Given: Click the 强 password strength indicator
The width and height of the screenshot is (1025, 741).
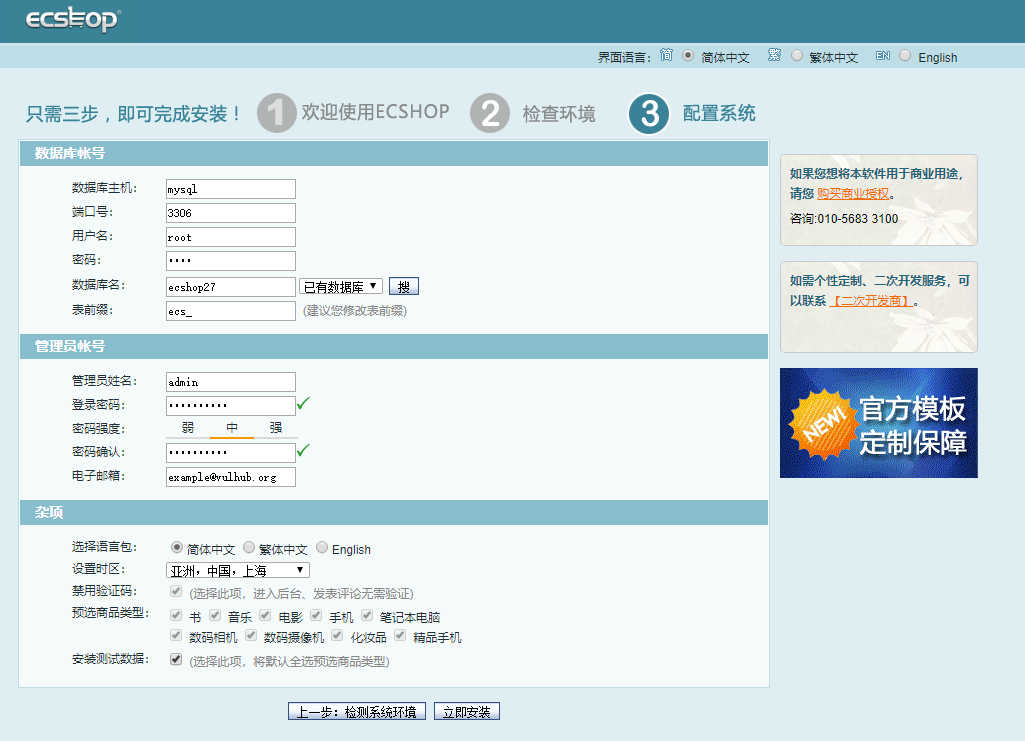Looking at the screenshot, I should [x=276, y=428].
